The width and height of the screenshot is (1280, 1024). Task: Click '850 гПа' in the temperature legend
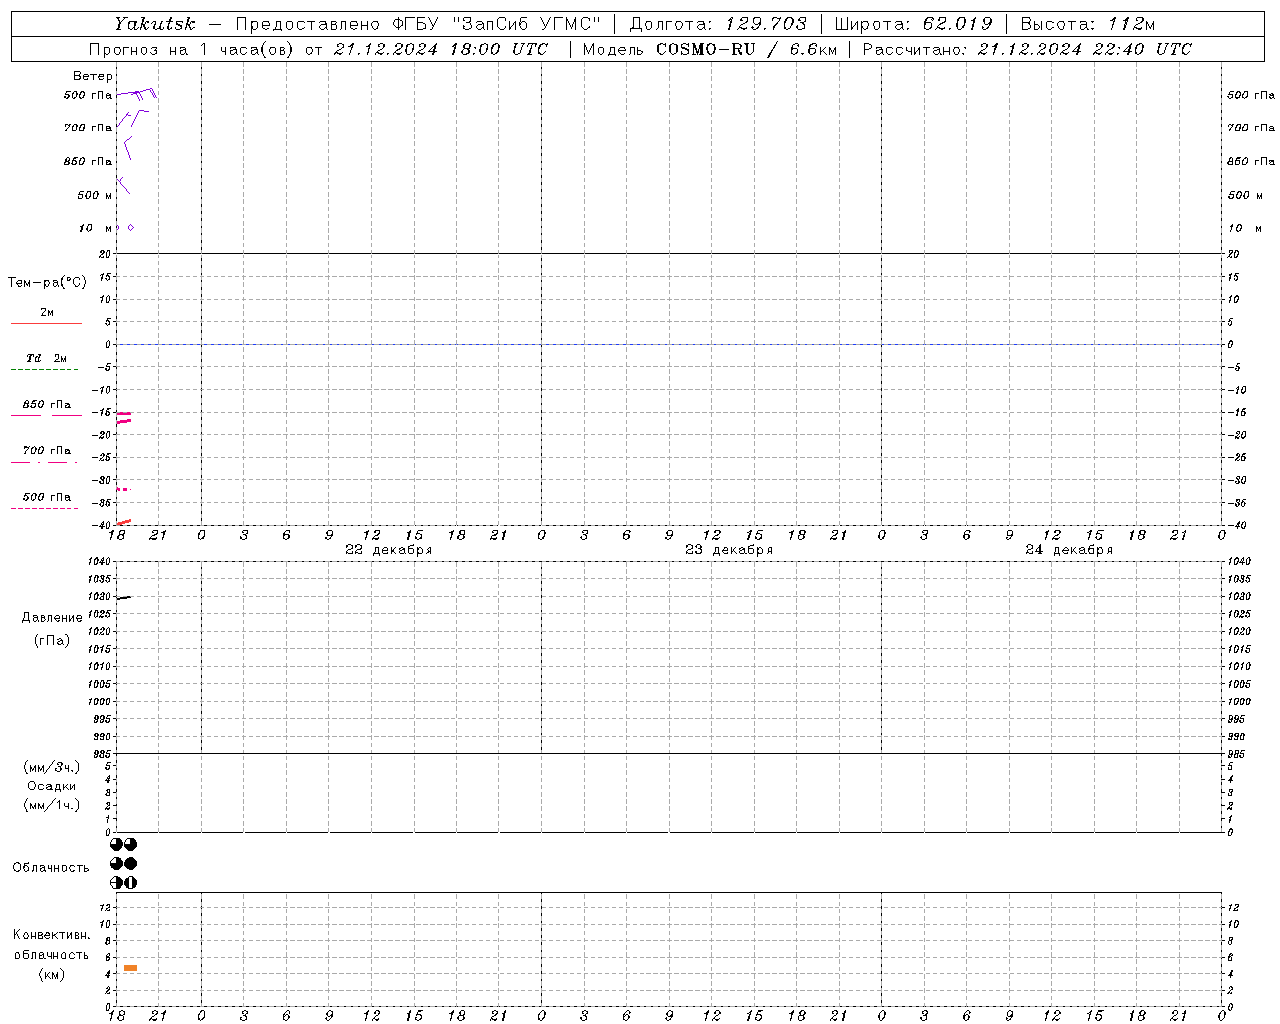click(47, 405)
